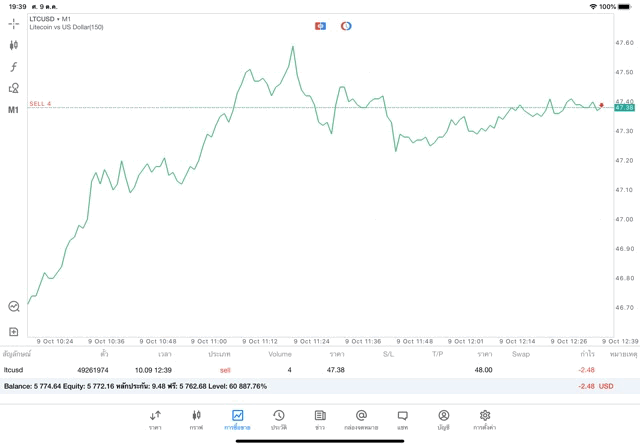This screenshot has width=640, height=447.
Task: Tap the S/L column header
Action: [389, 354]
